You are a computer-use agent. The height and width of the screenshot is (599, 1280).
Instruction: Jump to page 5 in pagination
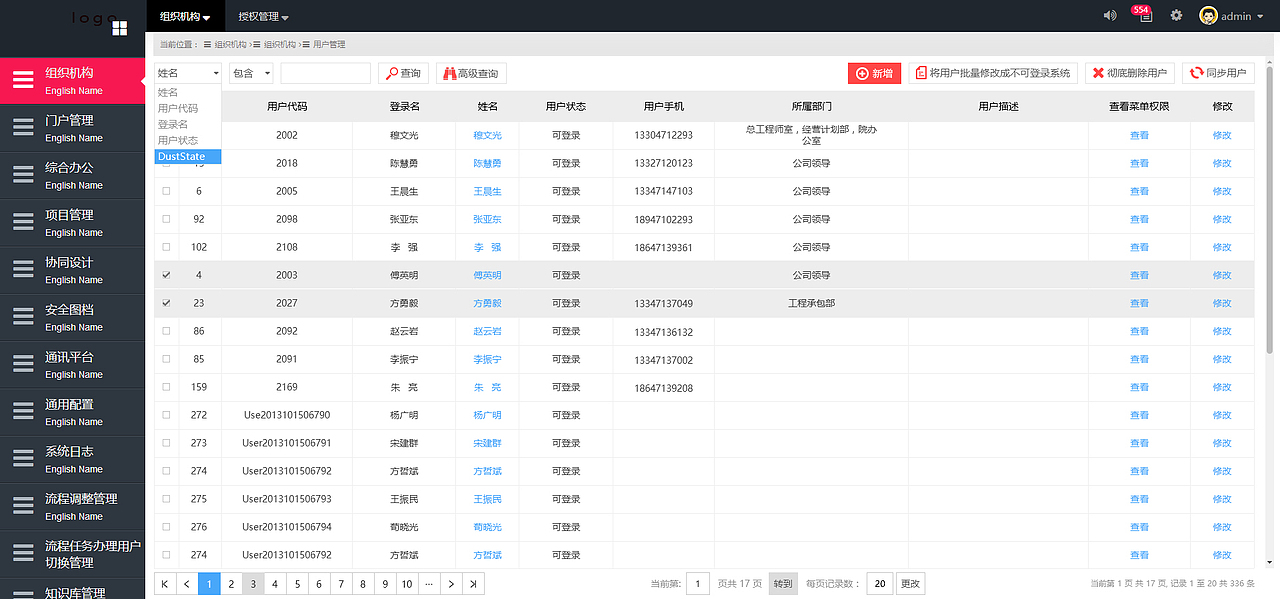(x=296, y=583)
